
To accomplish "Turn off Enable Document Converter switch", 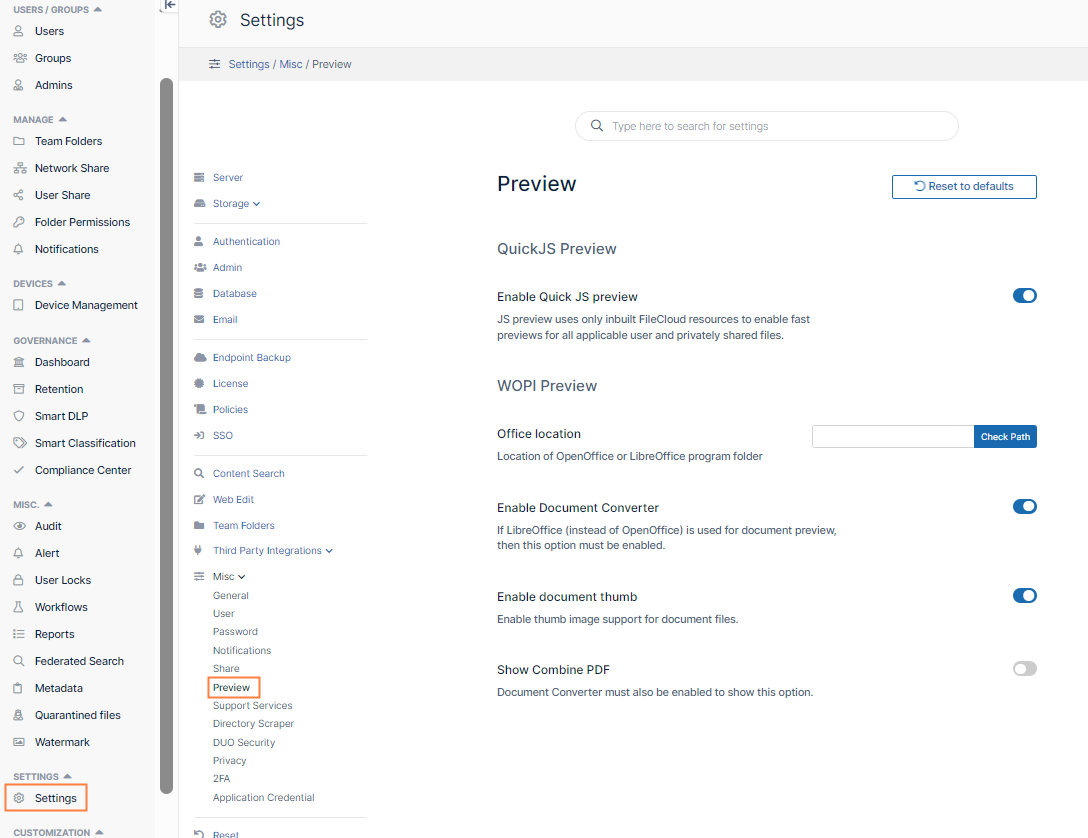I will click(x=1024, y=507).
